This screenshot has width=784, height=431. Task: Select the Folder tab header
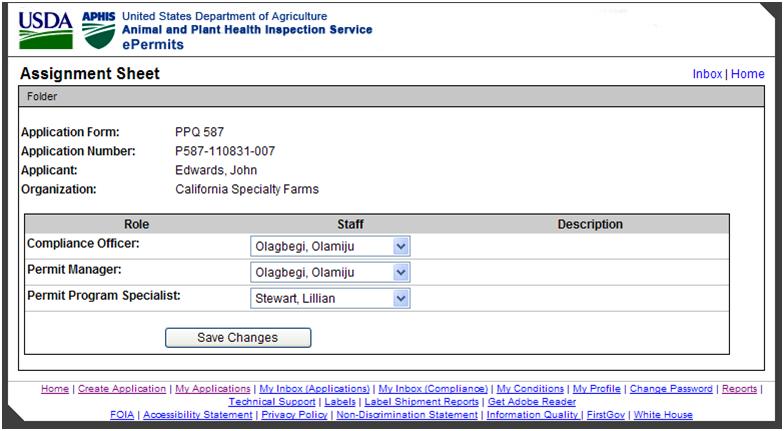pyautogui.click(x=42, y=97)
